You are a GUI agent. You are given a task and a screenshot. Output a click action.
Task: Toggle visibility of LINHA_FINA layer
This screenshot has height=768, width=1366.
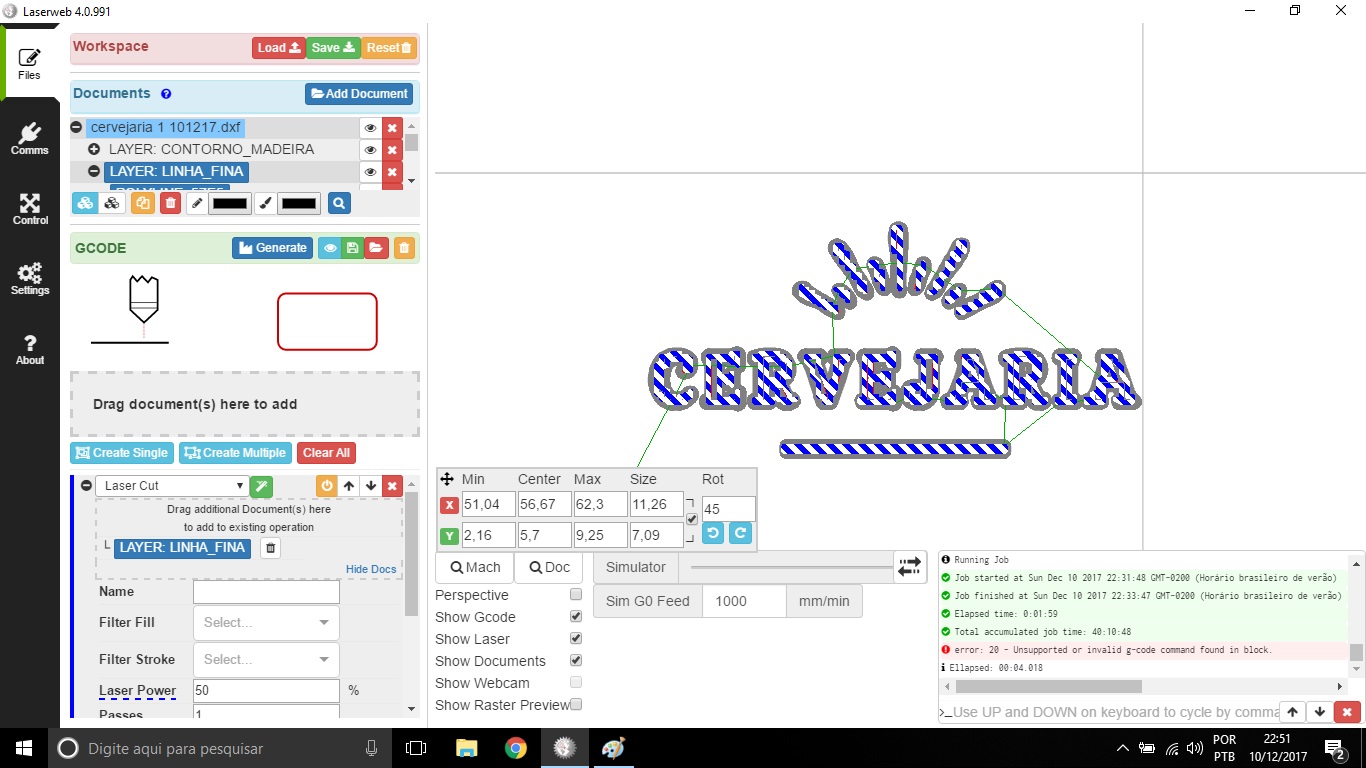coord(370,172)
